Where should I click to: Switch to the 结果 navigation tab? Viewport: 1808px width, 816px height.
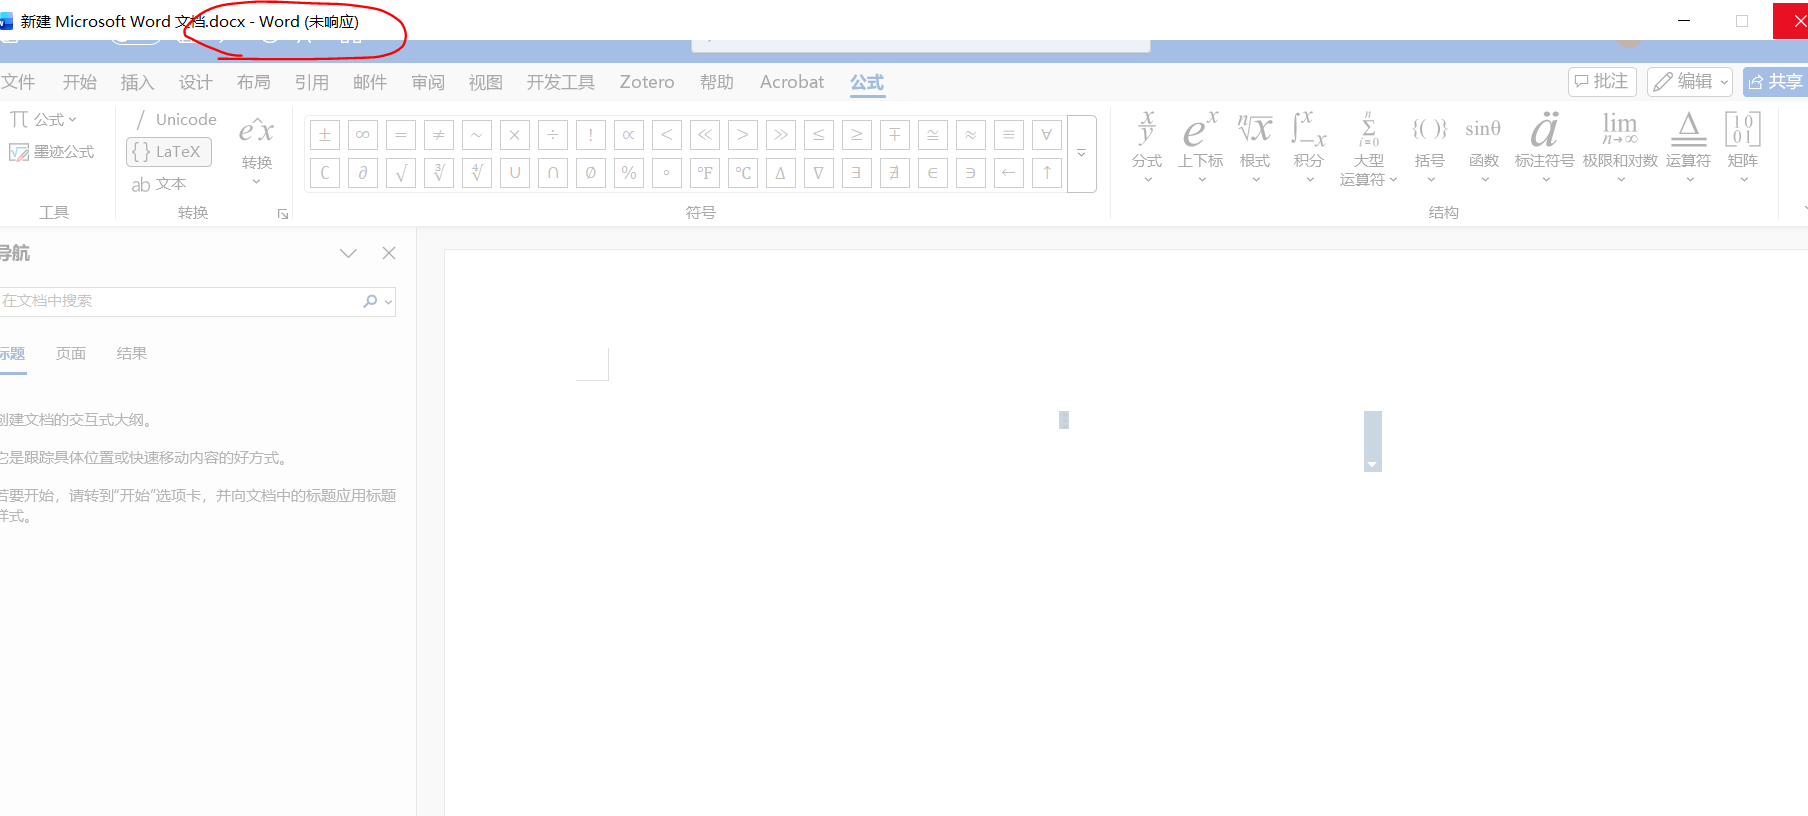coord(132,353)
